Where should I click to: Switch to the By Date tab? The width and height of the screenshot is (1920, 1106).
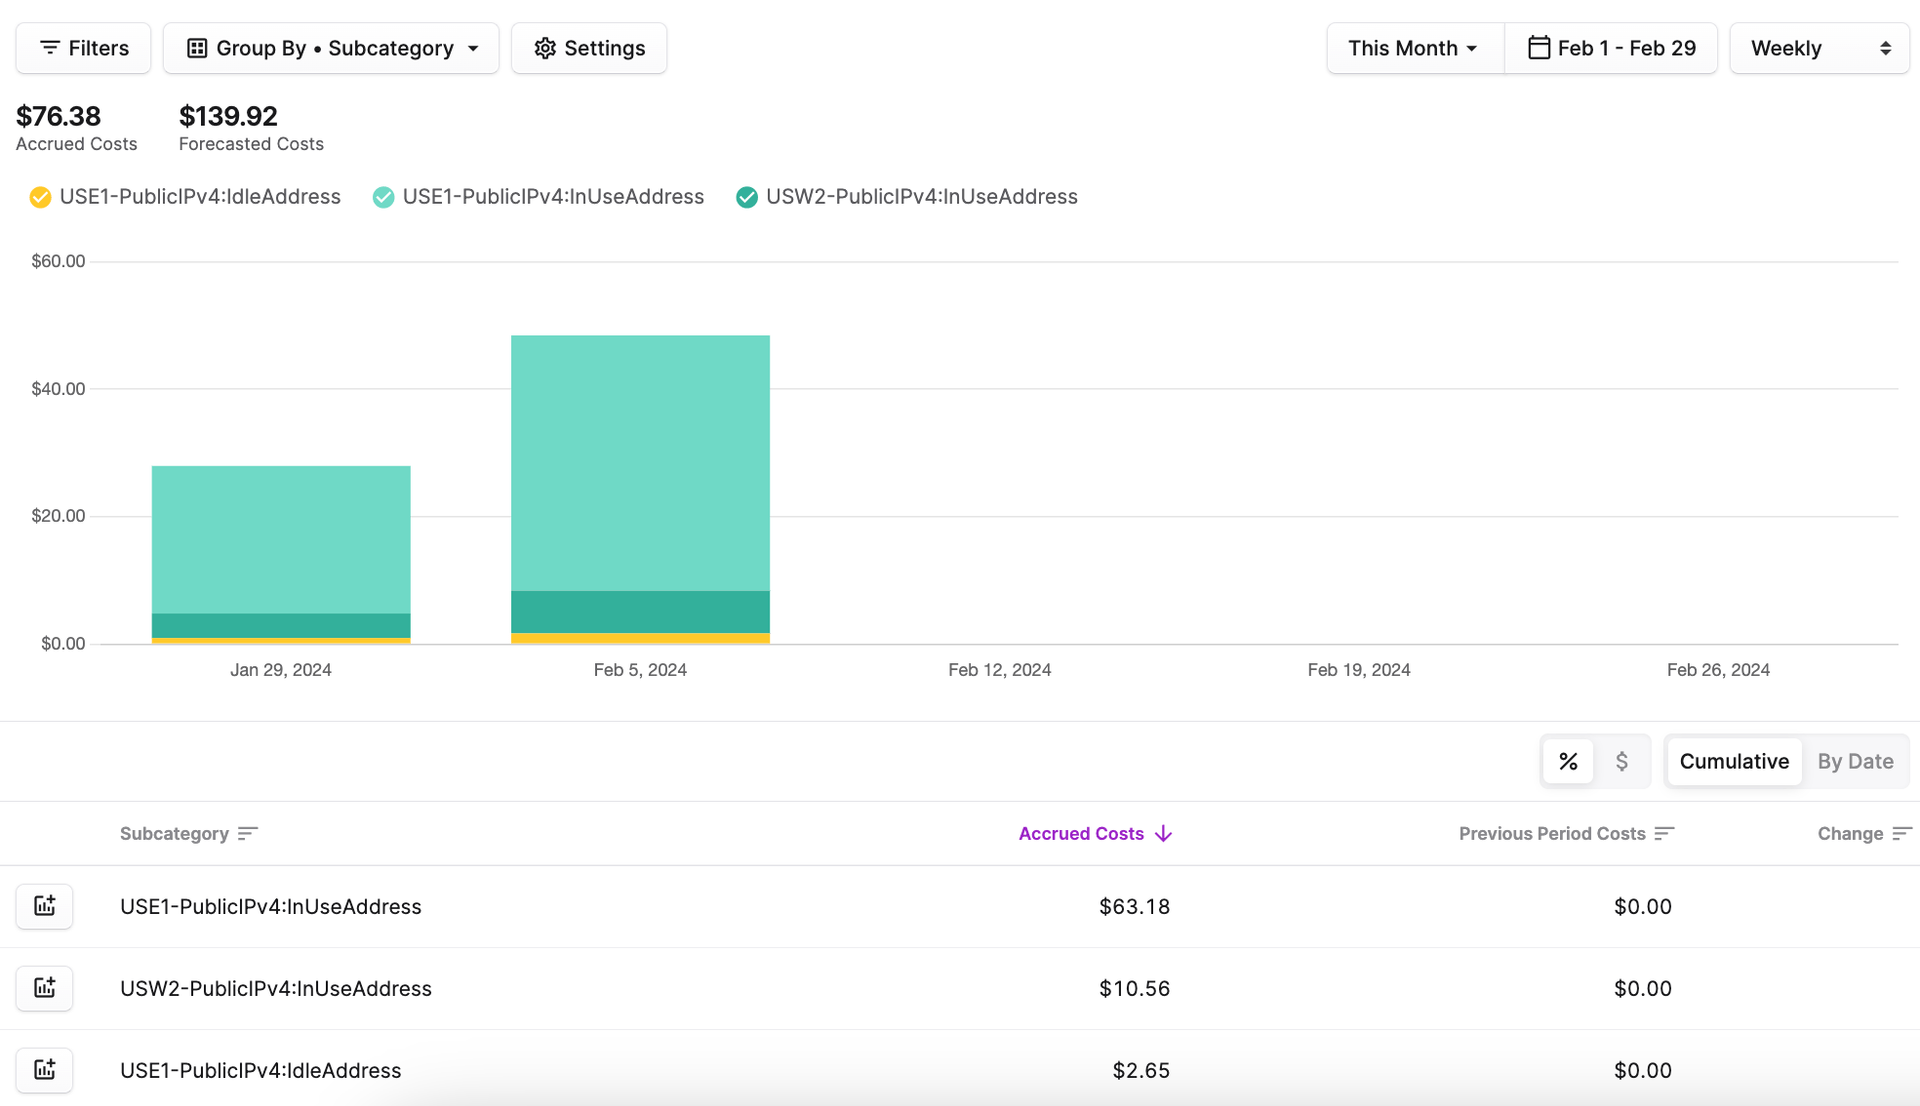tap(1855, 761)
